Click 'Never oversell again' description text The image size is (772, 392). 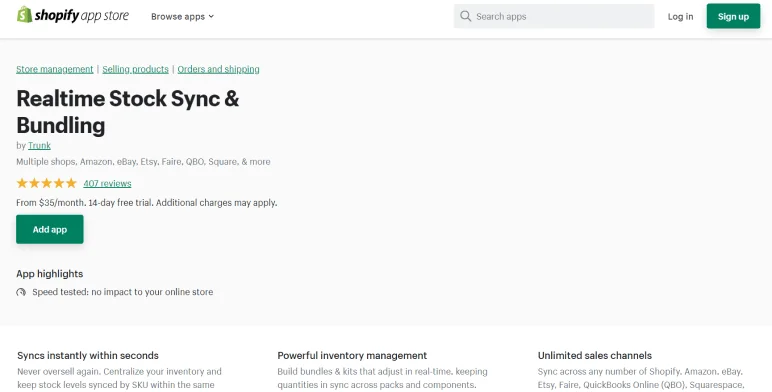point(119,378)
